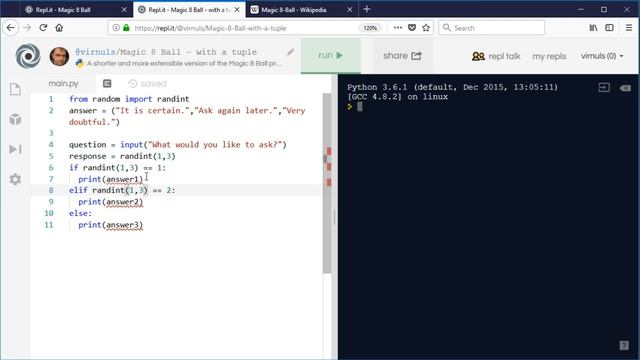The height and width of the screenshot is (360, 640).
Task: Clear the console with the clear icon
Action: tap(625, 88)
